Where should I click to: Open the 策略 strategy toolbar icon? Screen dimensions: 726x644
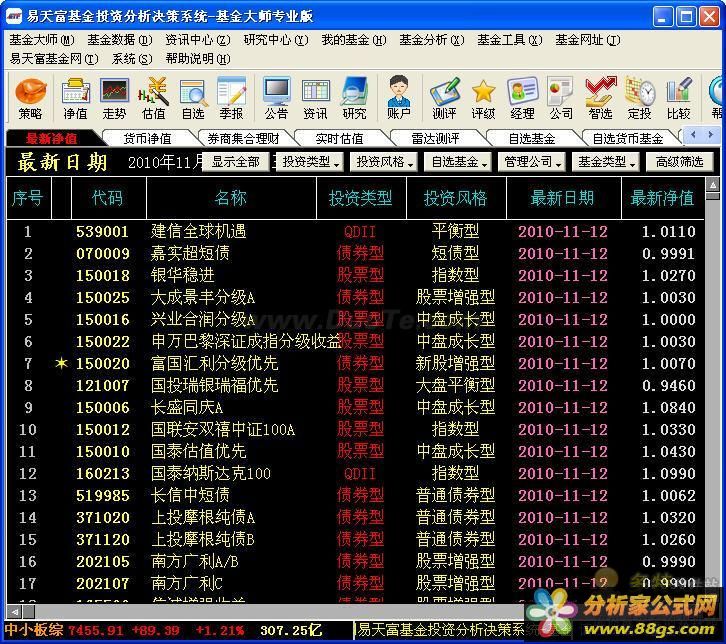(31, 97)
